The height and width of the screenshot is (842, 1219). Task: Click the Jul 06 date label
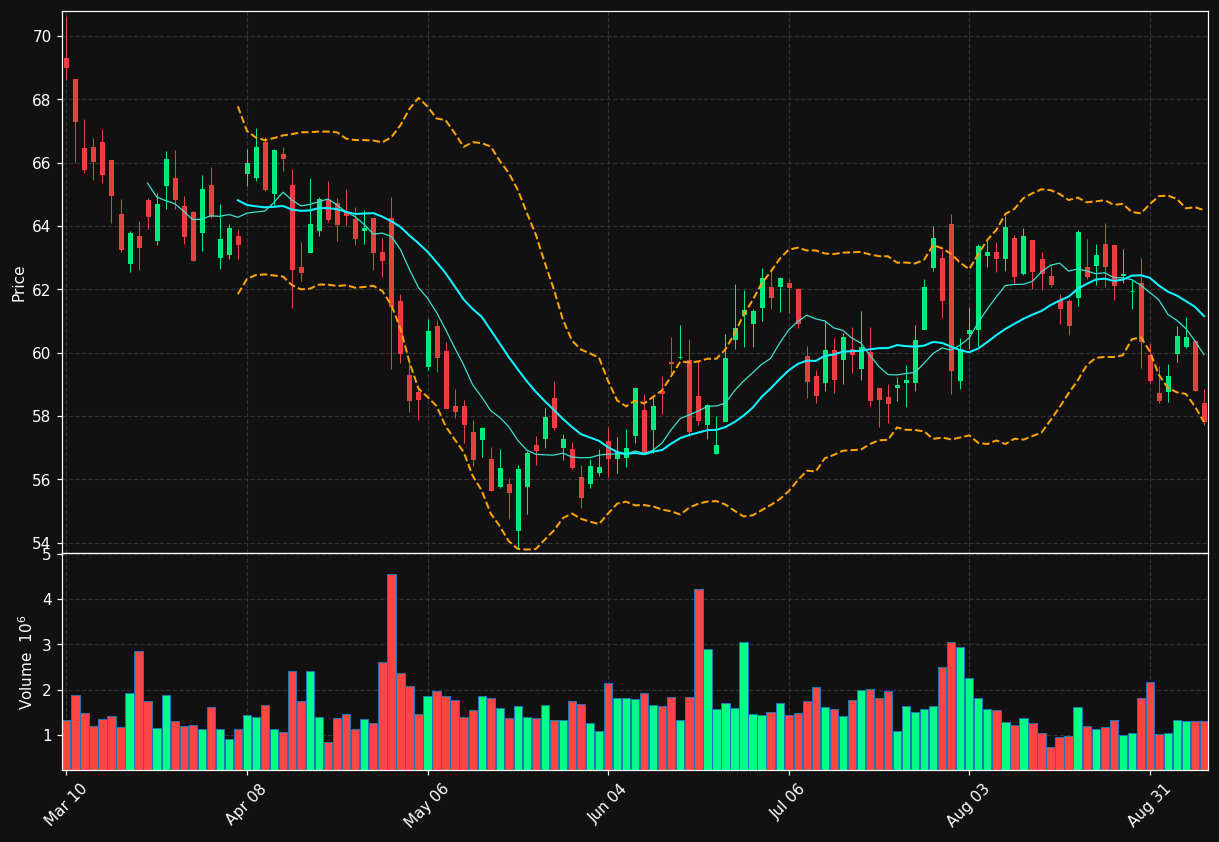(x=788, y=804)
